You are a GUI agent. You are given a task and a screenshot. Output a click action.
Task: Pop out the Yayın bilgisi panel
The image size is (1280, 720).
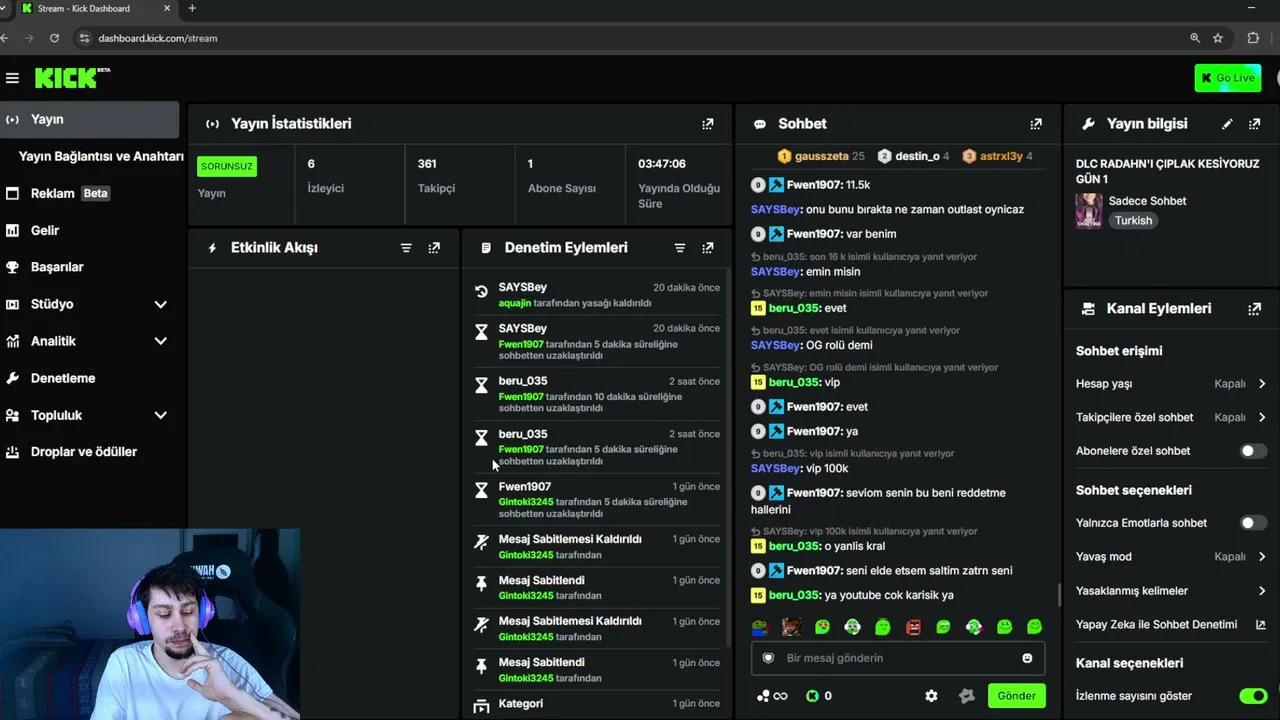[x=1255, y=124]
